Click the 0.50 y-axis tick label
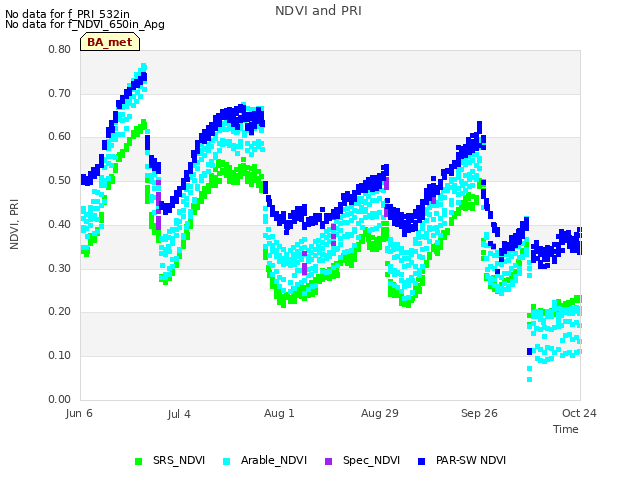Image resolution: width=640 pixels, height=480 pixels. pyautogui.click(x=60, y=180)
